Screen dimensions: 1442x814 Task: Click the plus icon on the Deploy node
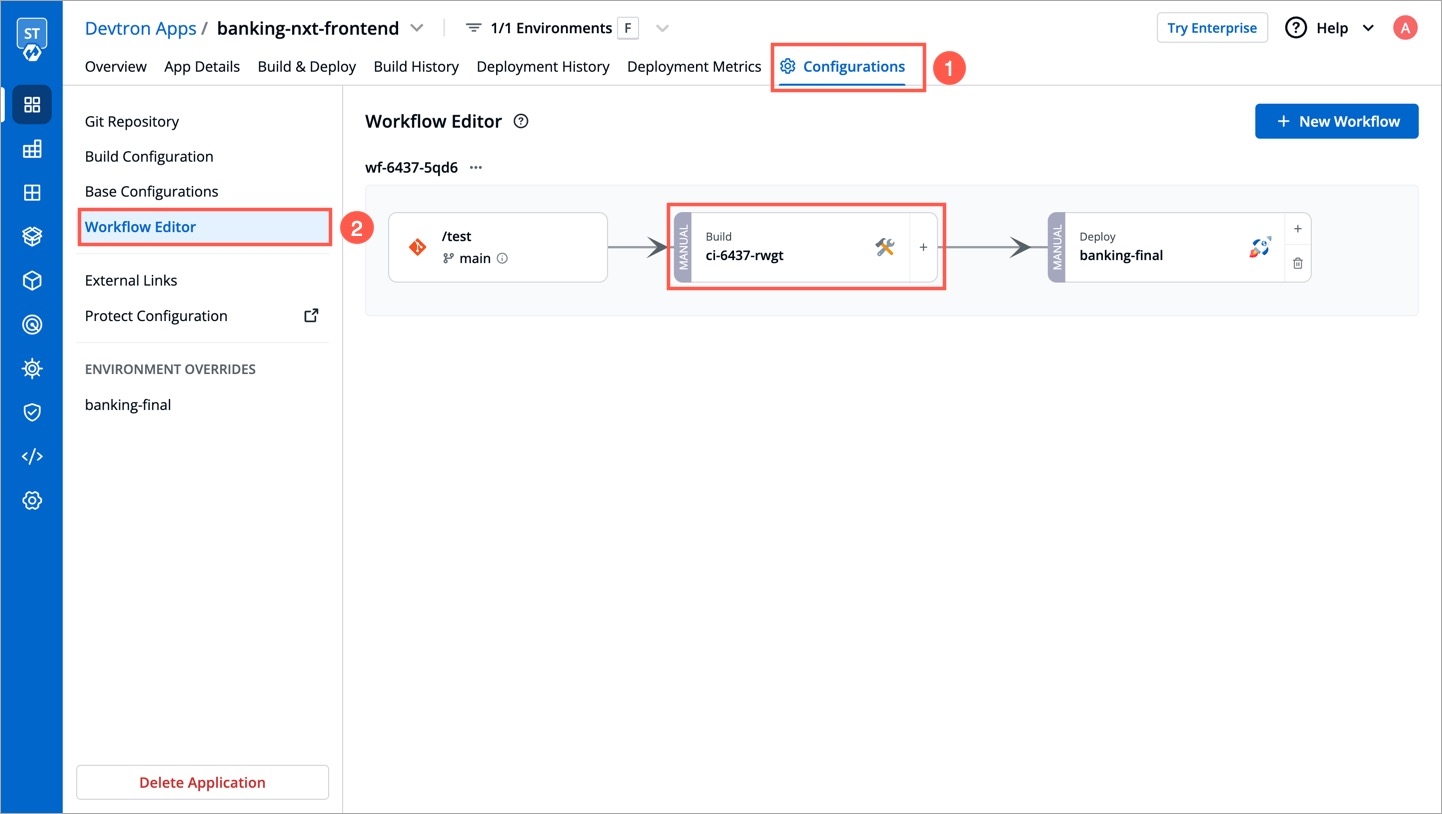[x=1297, y=229]
